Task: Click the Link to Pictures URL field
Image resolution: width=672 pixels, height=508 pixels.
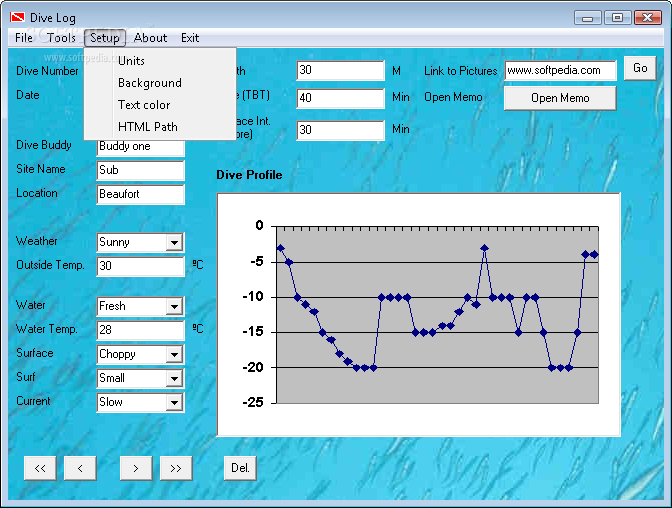Action: point(561,71)
